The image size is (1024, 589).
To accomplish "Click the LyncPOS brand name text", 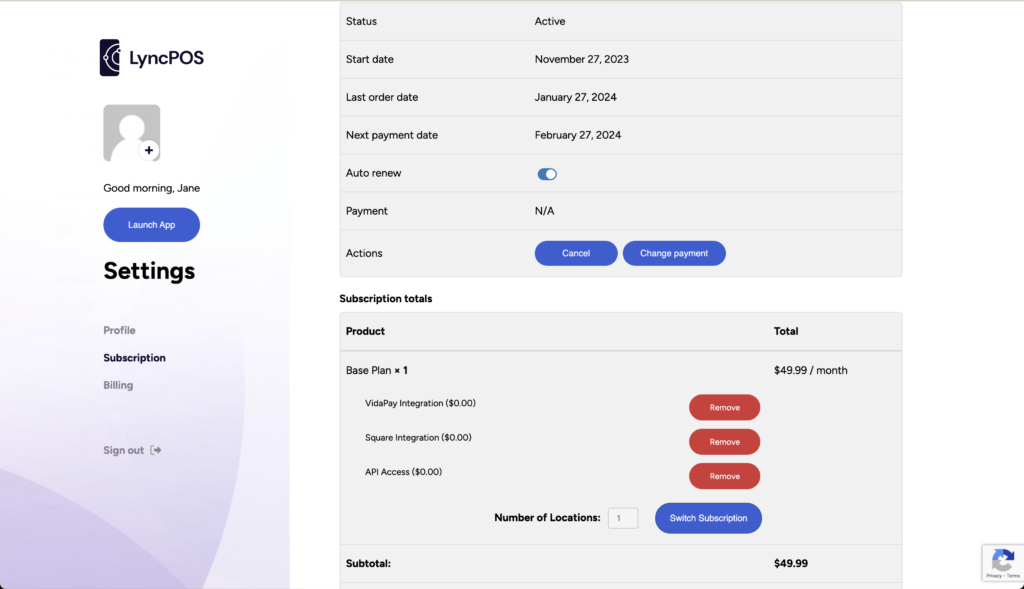I will click(167, 58).
